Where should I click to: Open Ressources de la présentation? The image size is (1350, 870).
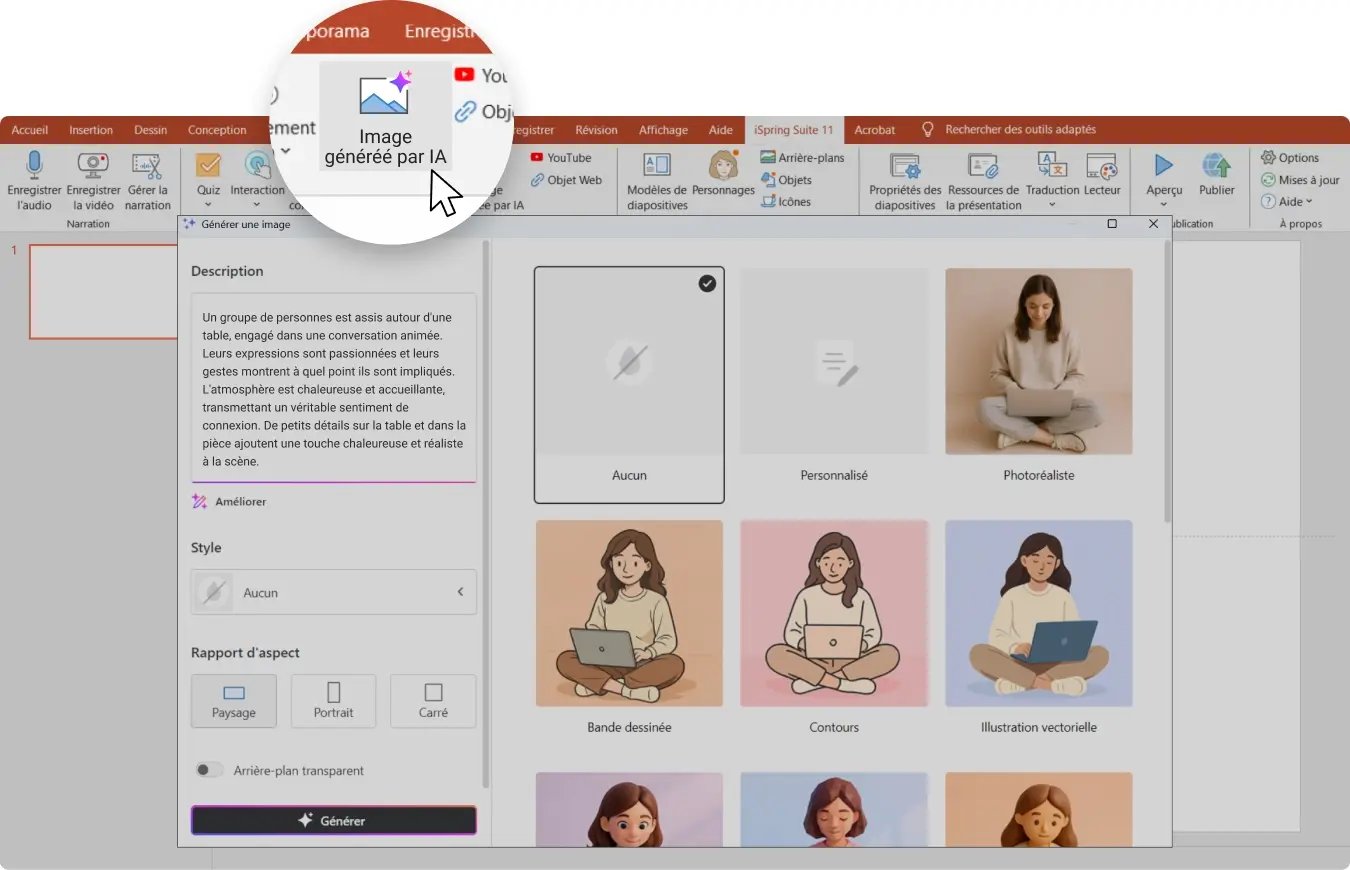pos(983,181)
